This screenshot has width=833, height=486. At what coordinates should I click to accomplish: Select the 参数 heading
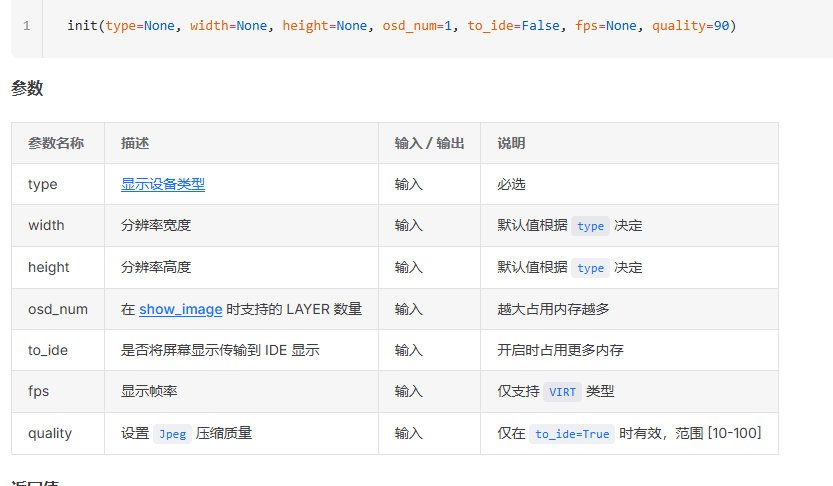coord(27,88)
